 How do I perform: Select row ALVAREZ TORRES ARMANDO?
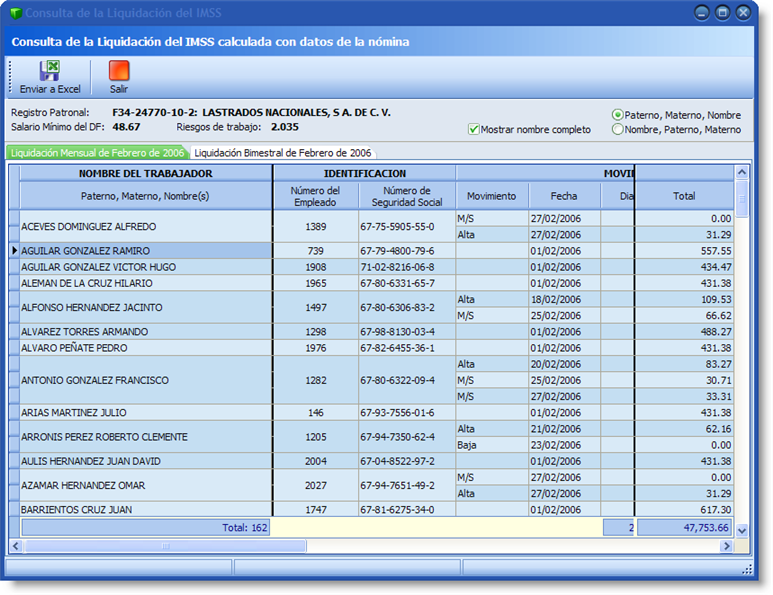pyautogui.click(x=145, y=332)
